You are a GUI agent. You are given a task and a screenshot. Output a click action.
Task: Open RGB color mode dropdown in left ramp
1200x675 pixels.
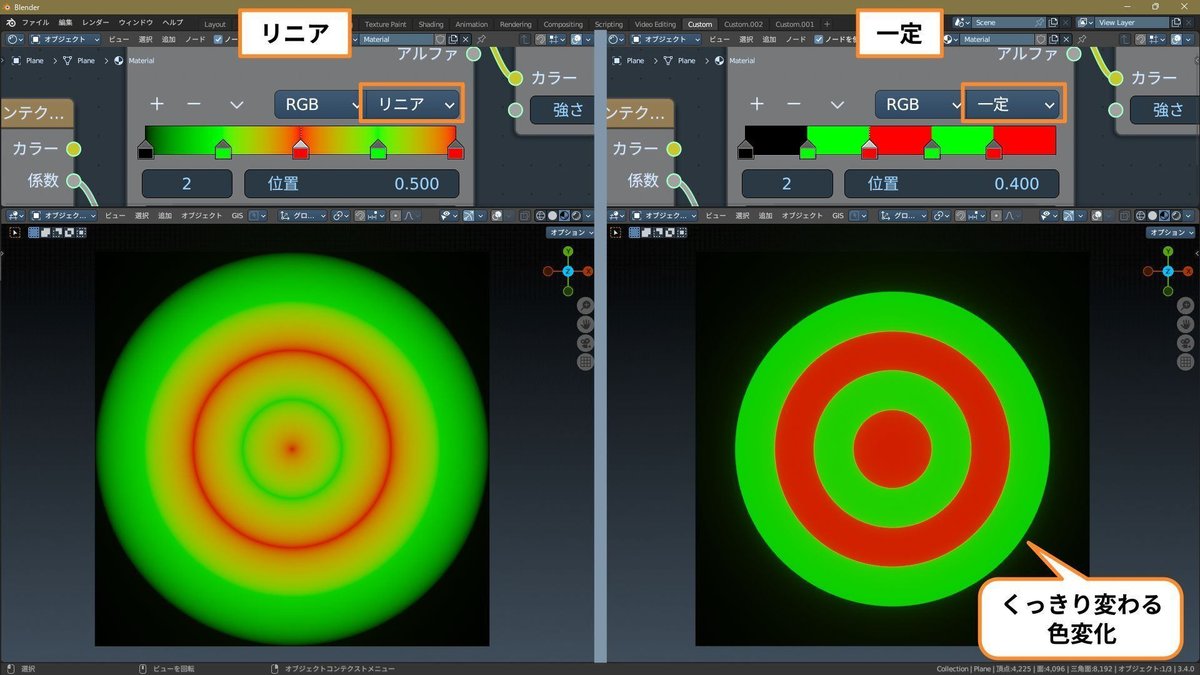coord(319,104)
